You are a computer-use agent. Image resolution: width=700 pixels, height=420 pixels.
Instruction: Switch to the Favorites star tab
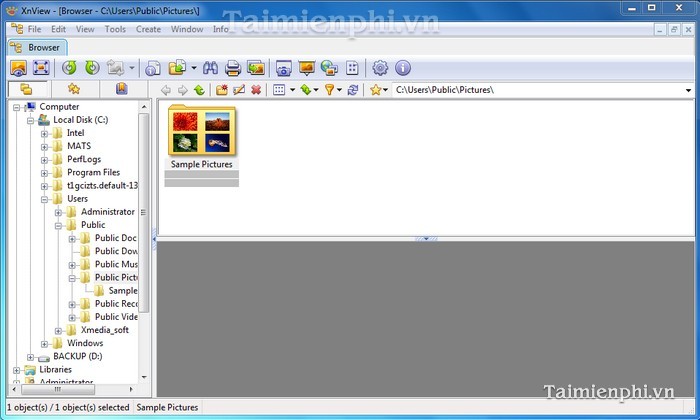point(74,89)
